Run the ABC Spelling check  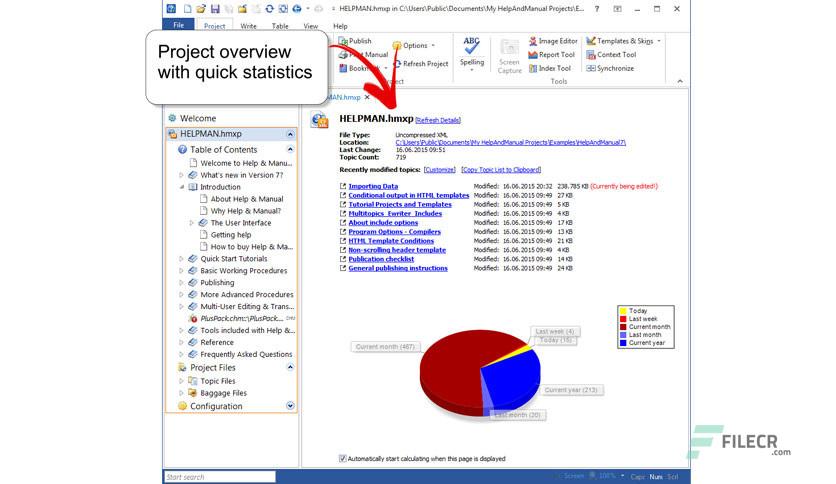point(472,52)
